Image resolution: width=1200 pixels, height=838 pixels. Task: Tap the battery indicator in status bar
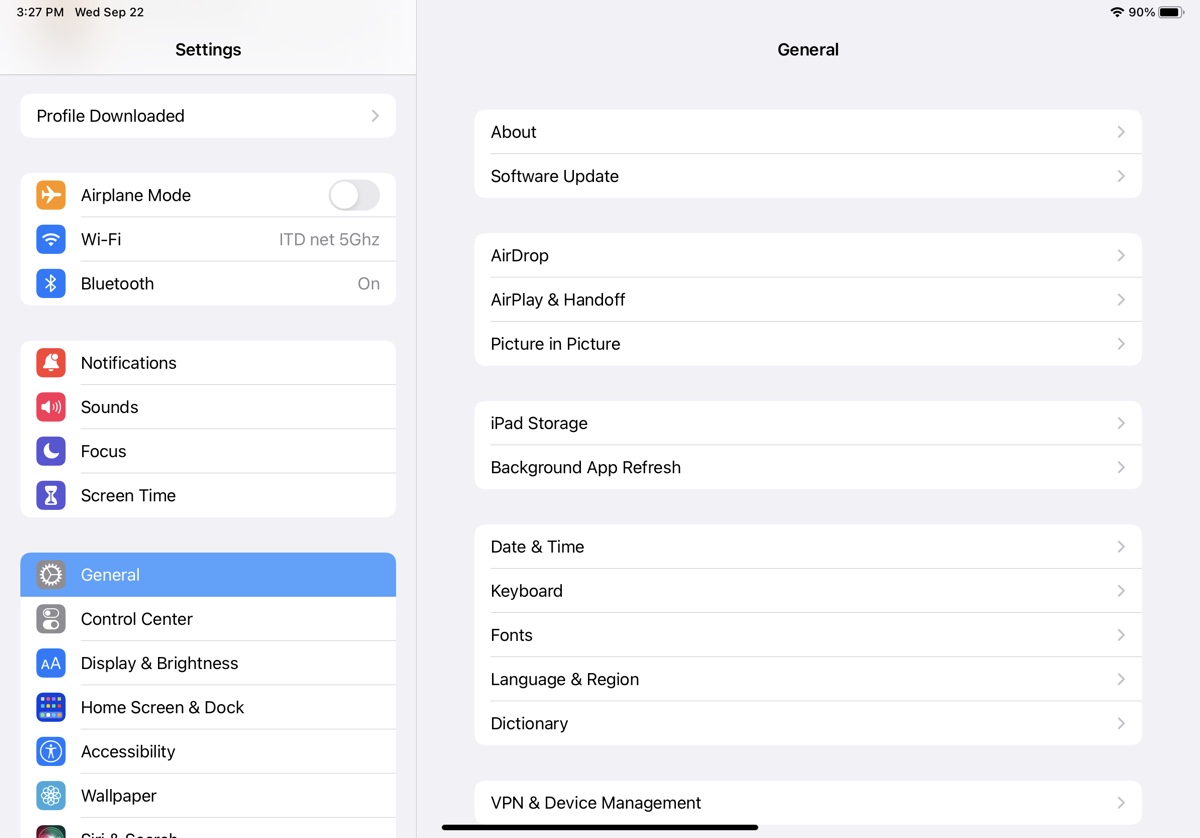[1170, 12]
